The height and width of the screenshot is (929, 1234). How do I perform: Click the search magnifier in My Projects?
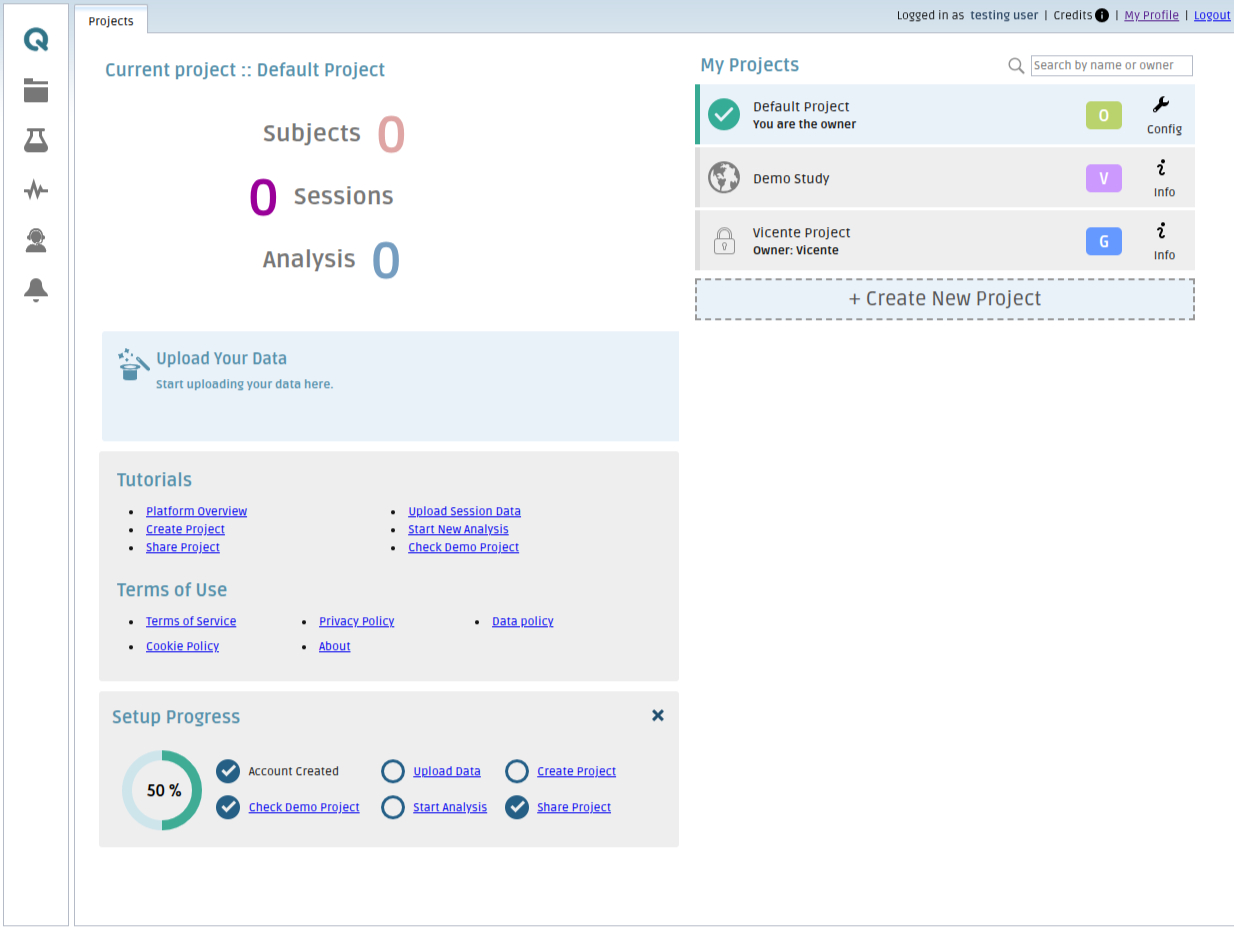click(1016, 65)
